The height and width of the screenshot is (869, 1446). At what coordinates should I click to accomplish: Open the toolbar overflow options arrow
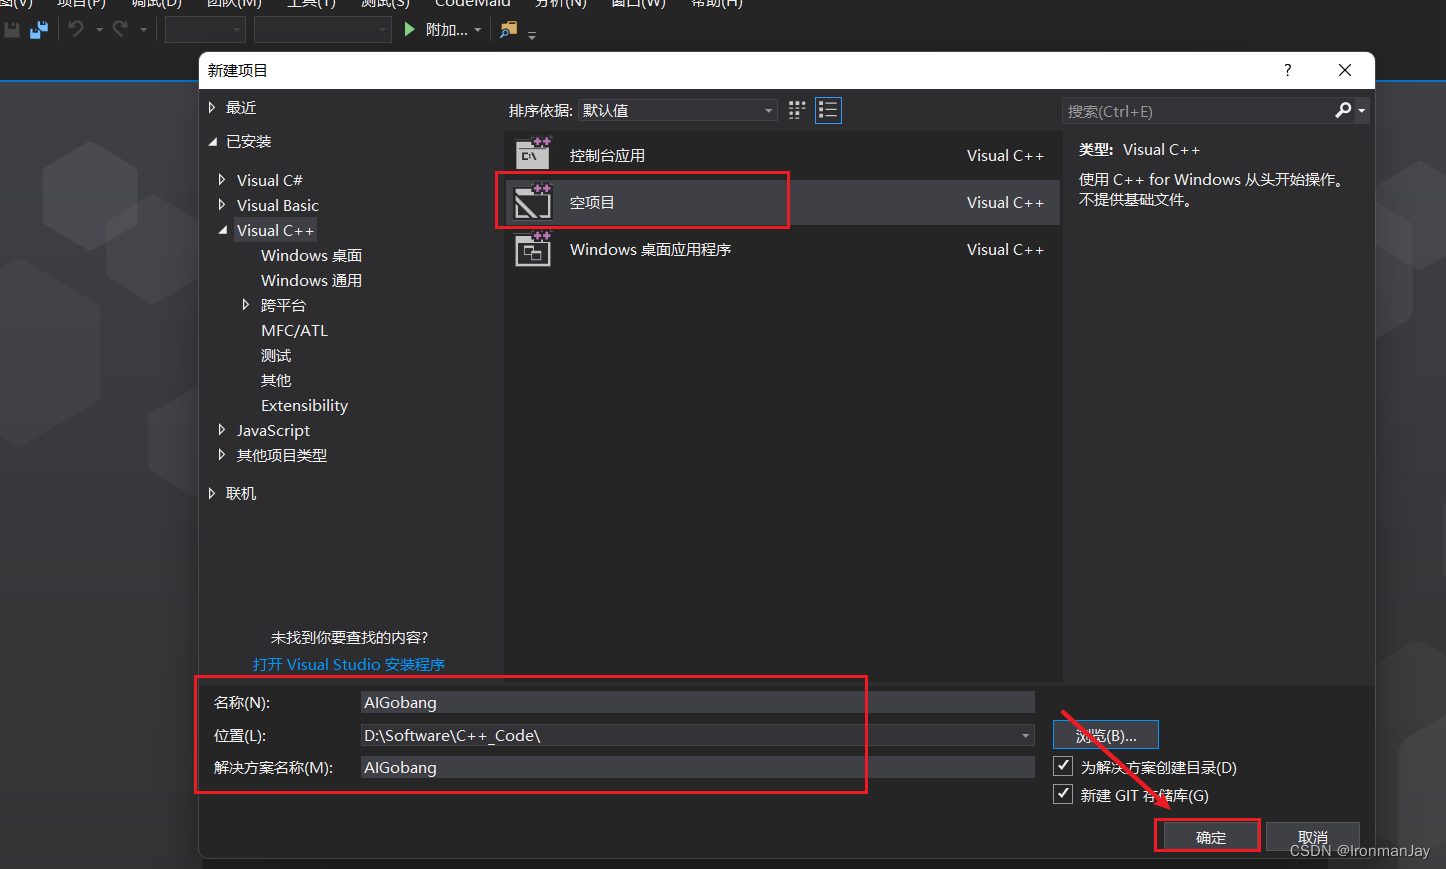pos(532,35)
